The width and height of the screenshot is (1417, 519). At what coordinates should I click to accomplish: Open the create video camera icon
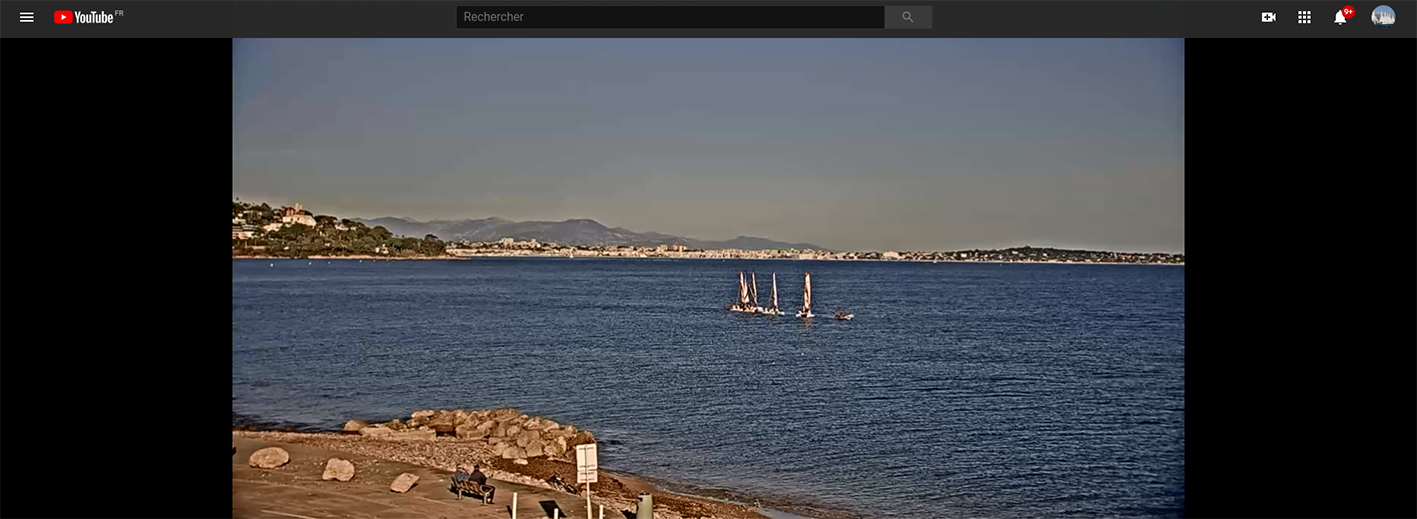point(1268,17)
